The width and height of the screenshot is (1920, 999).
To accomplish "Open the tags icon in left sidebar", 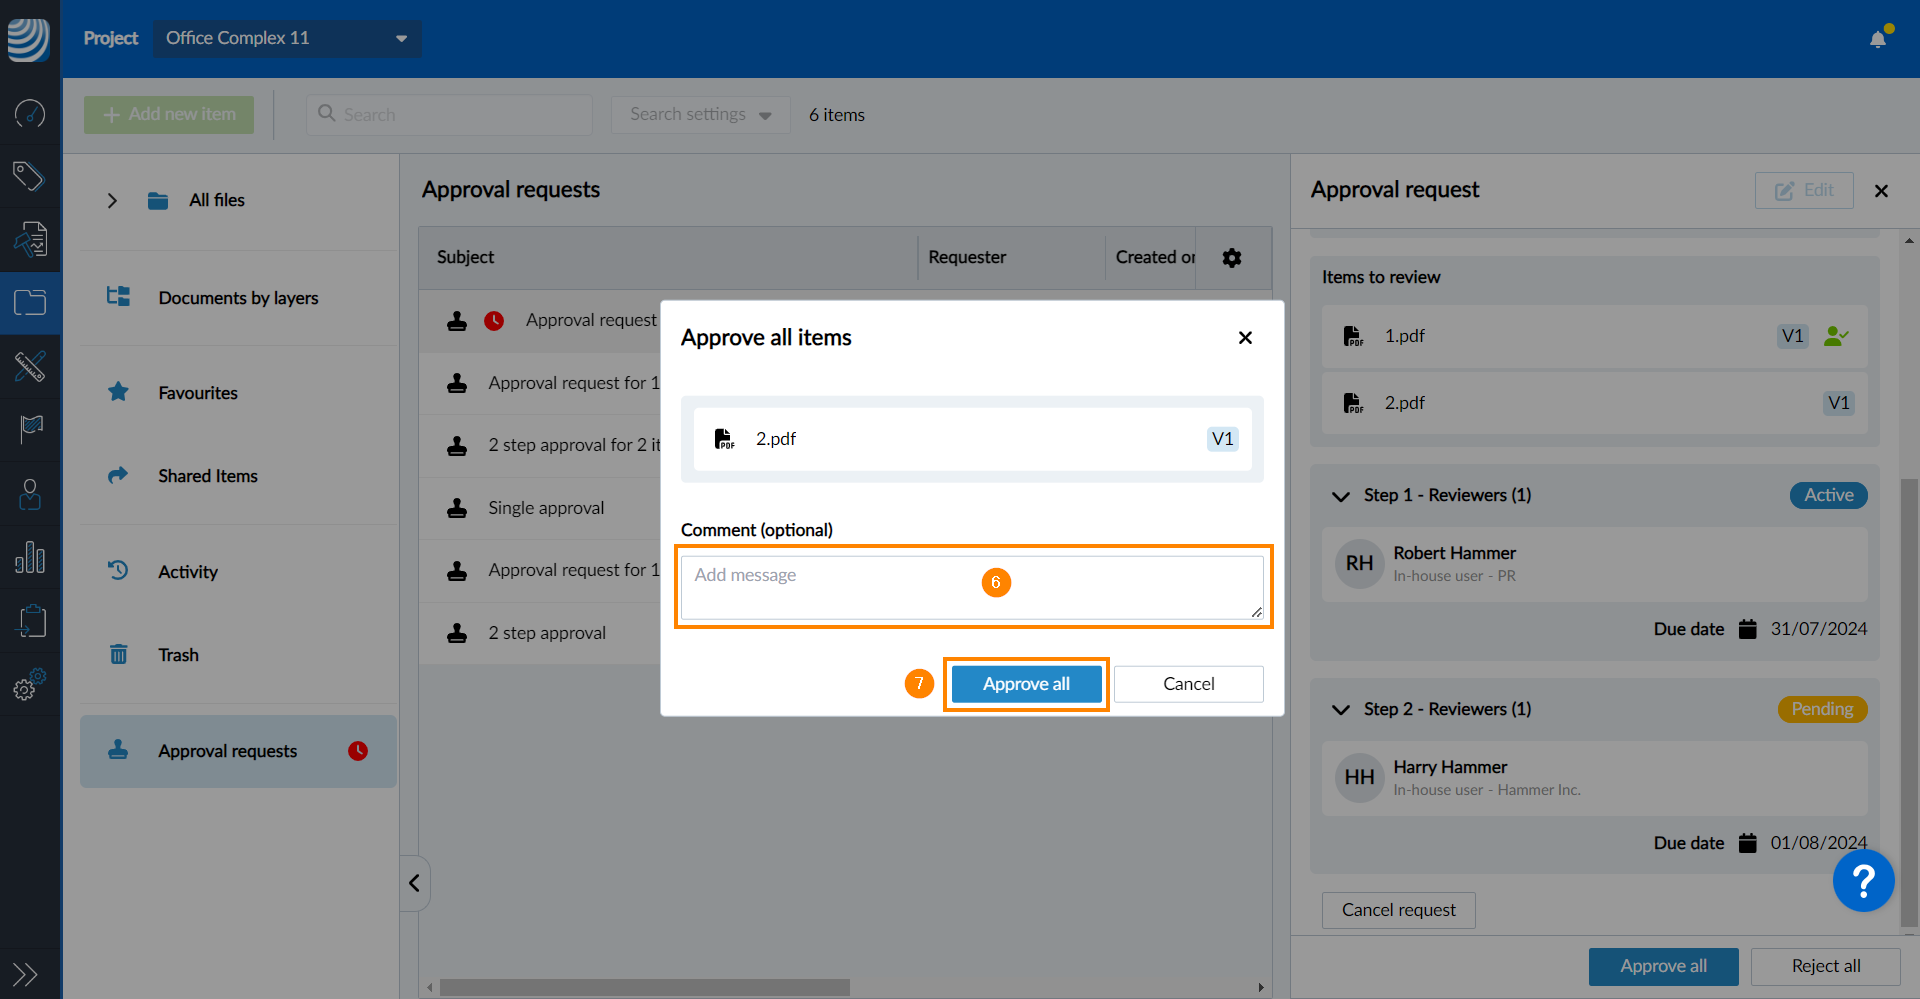I will pos(30,176).
